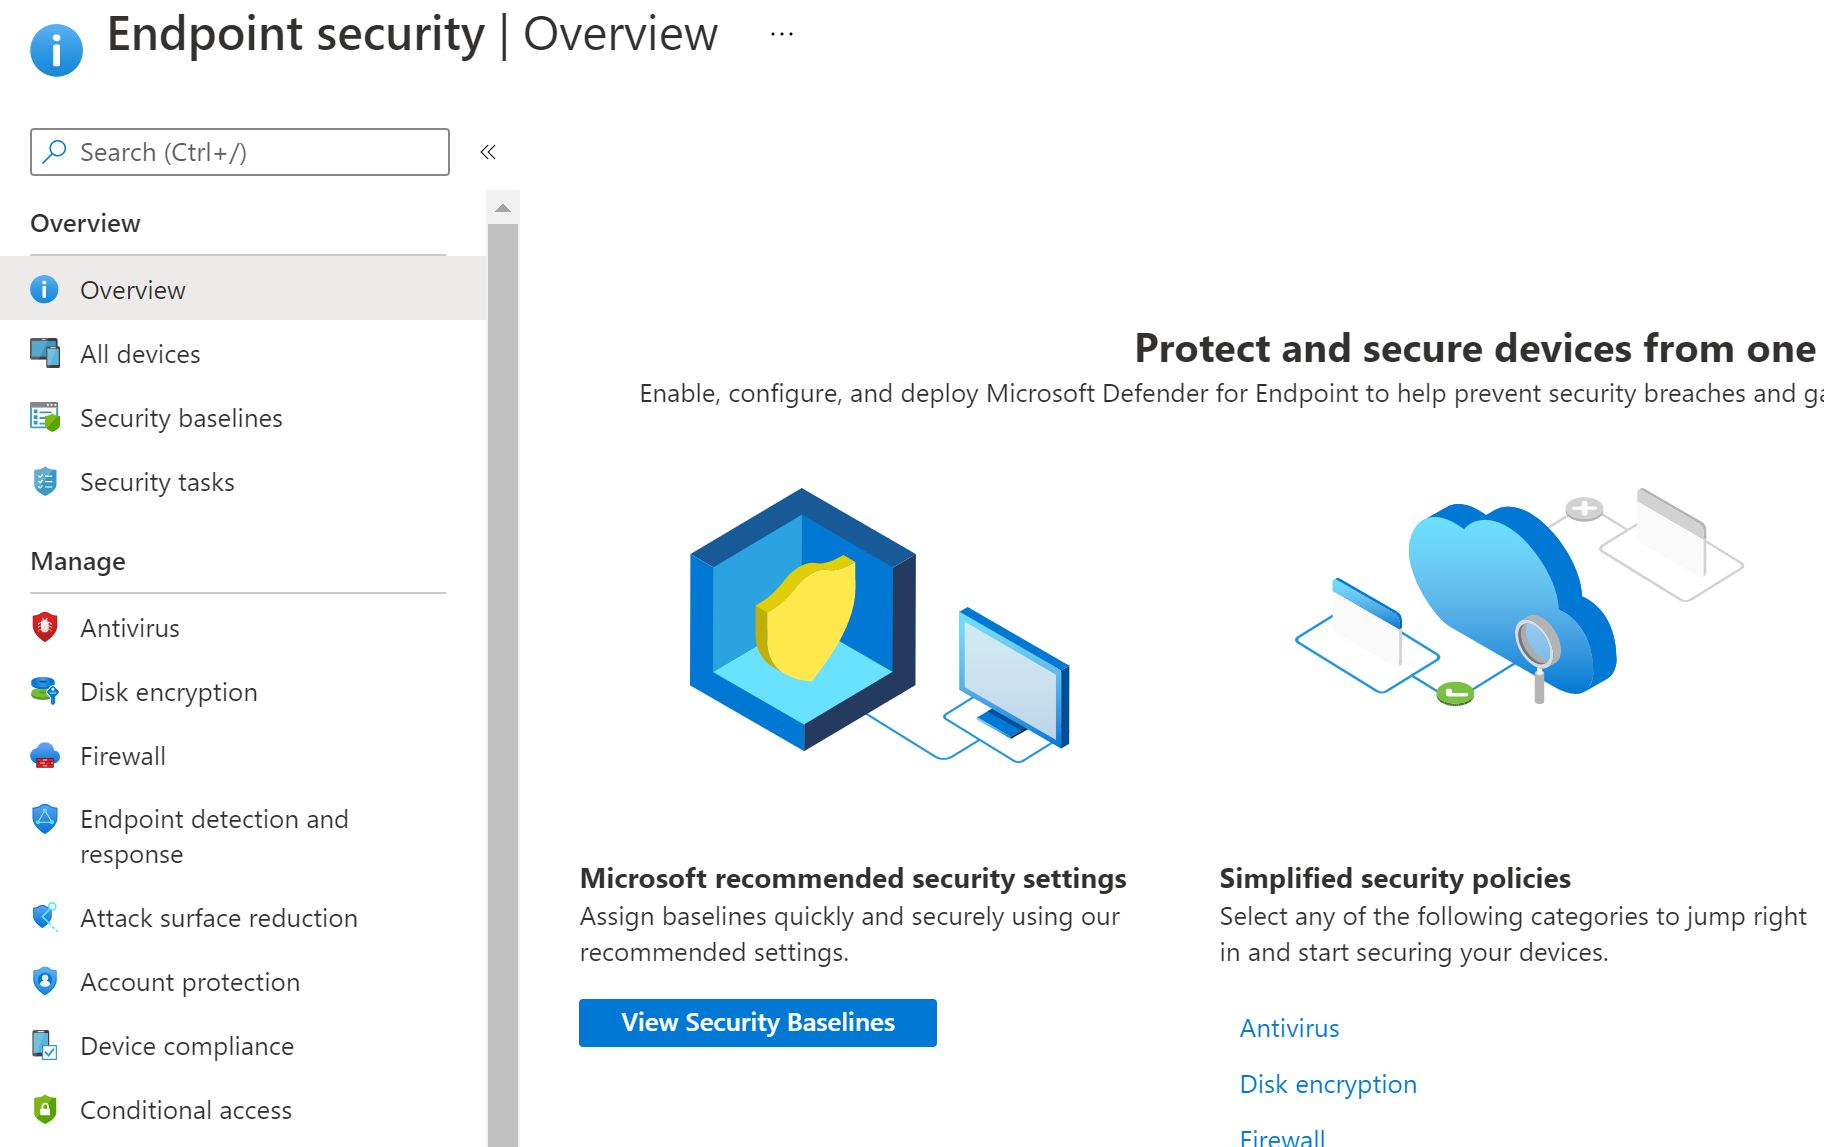Open the Disk encryption policy link
1824x1147 pixels.
(1327, 1084)
